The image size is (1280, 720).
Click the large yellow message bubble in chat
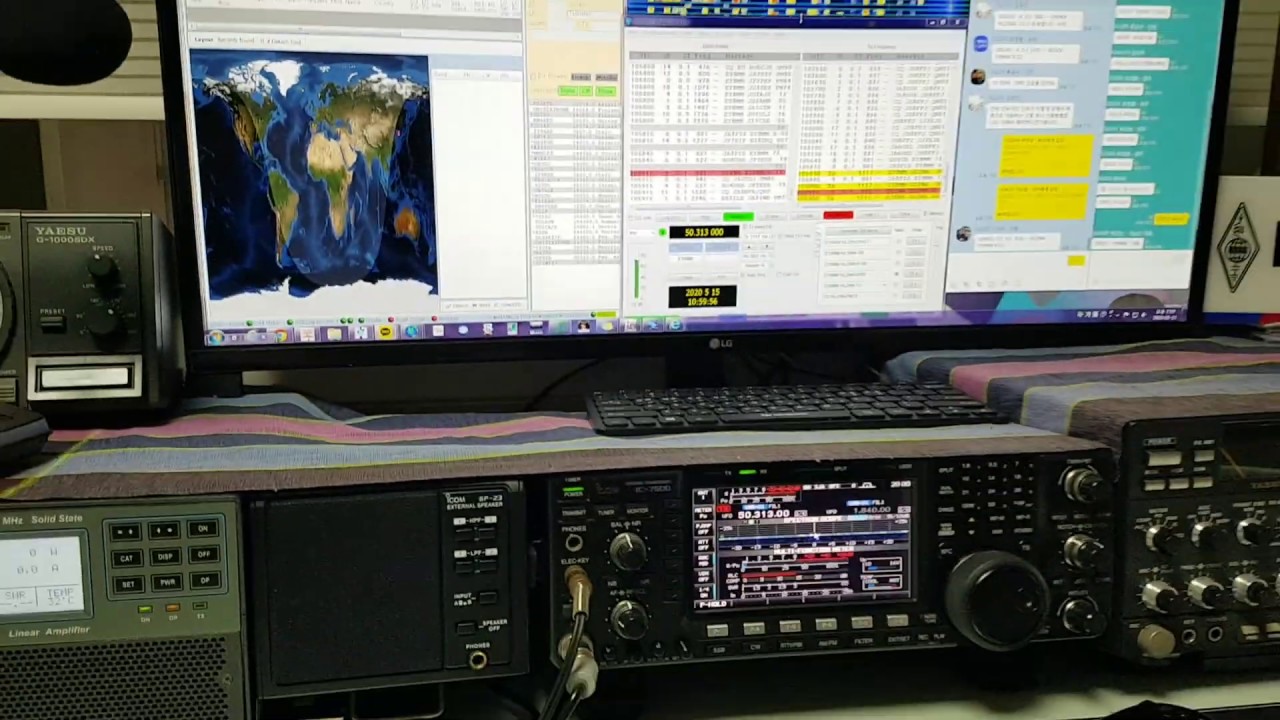coord(1047,155)
